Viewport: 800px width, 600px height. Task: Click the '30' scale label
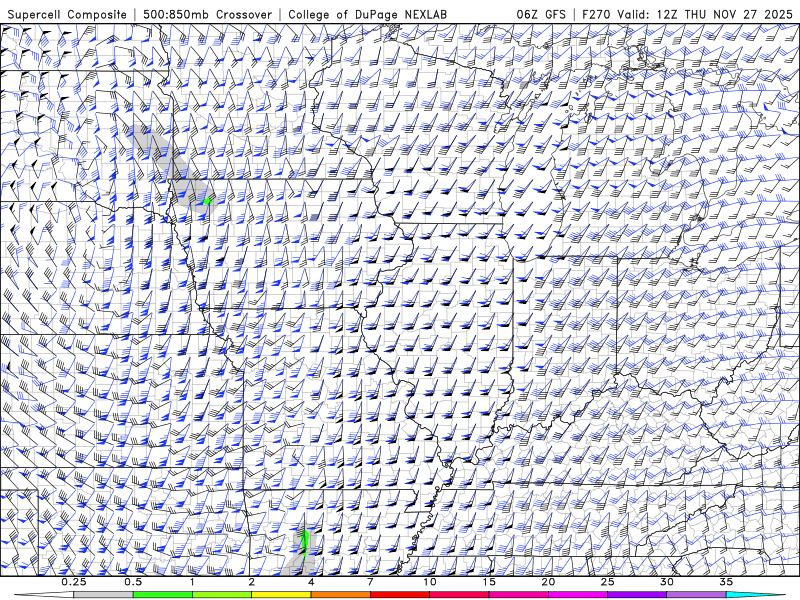pyautogui.click(x=666, y=582)
